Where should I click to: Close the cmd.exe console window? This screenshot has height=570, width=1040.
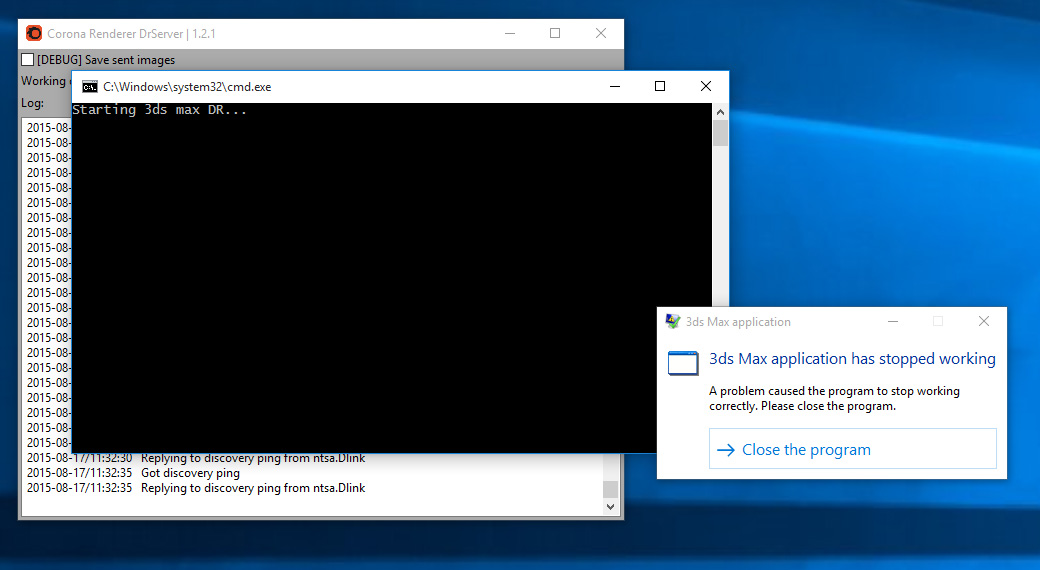[x=706, y=87]
